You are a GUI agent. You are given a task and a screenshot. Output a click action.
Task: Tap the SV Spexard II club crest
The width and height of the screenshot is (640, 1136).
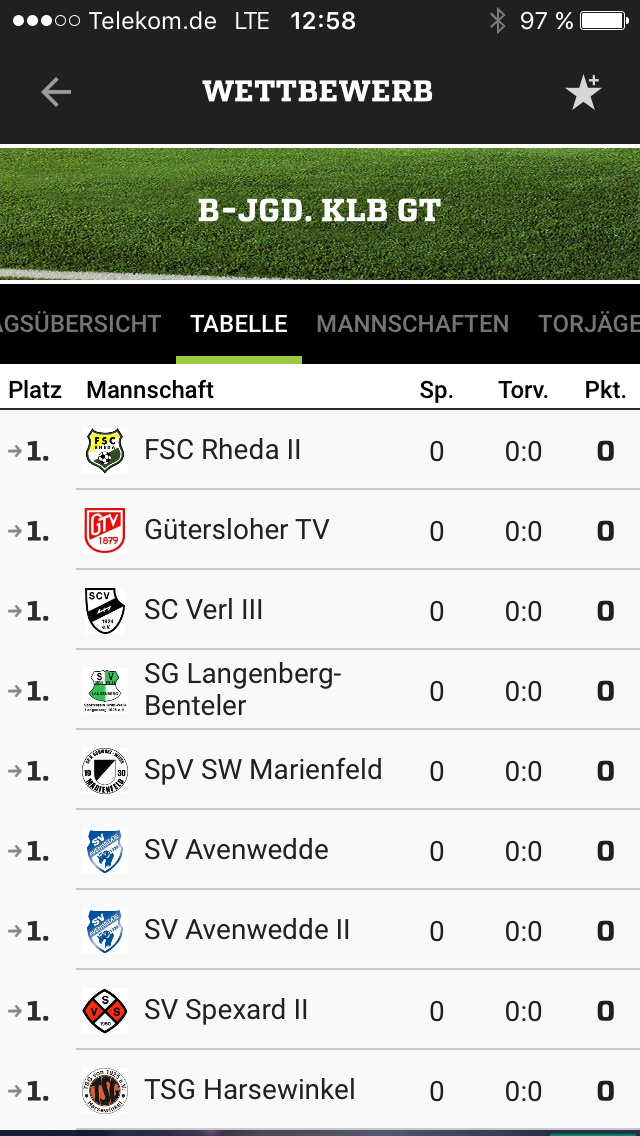coord(104,1011)
